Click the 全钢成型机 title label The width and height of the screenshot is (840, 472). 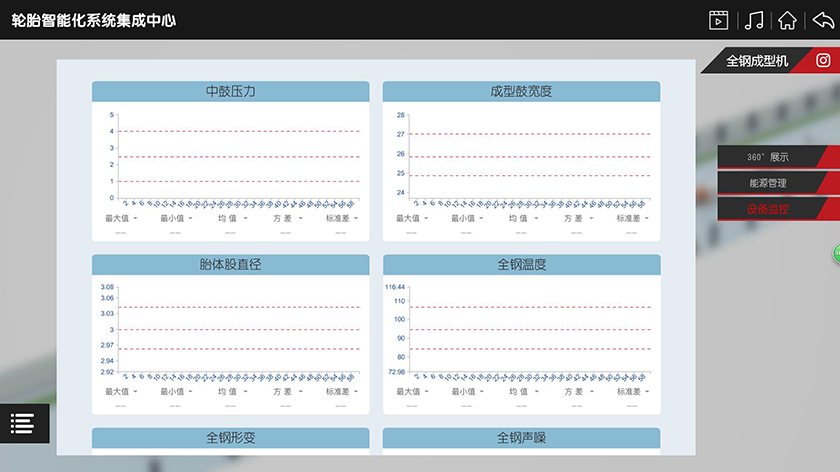coord(756,61)
